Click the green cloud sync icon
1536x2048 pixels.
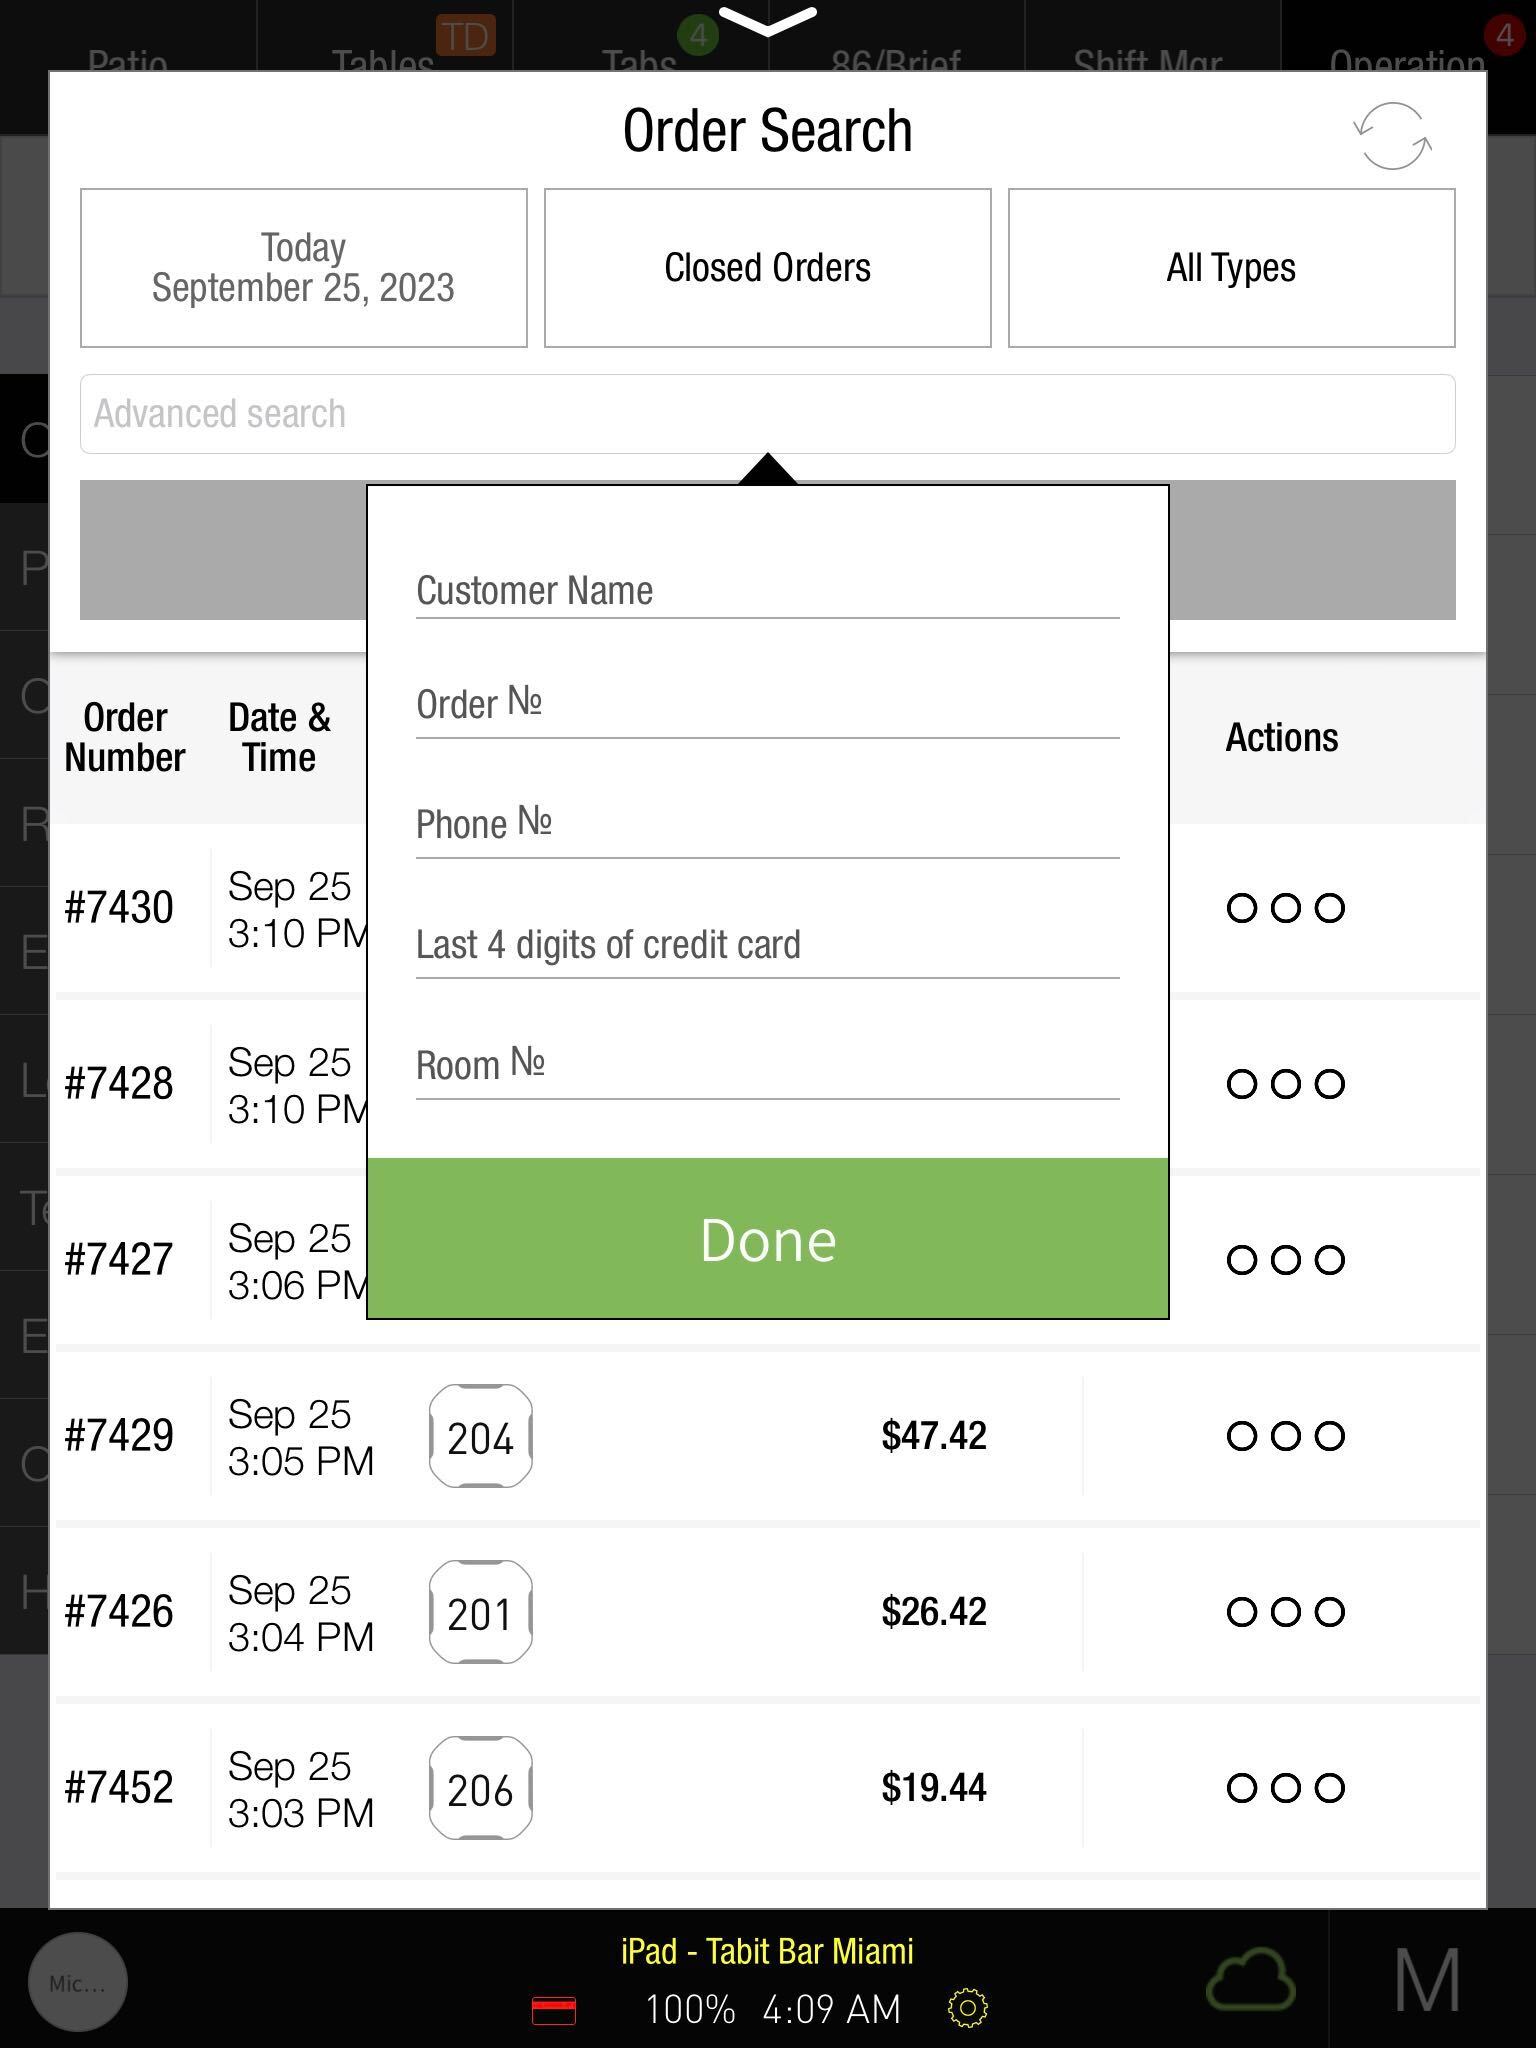pos(1251,1980)
